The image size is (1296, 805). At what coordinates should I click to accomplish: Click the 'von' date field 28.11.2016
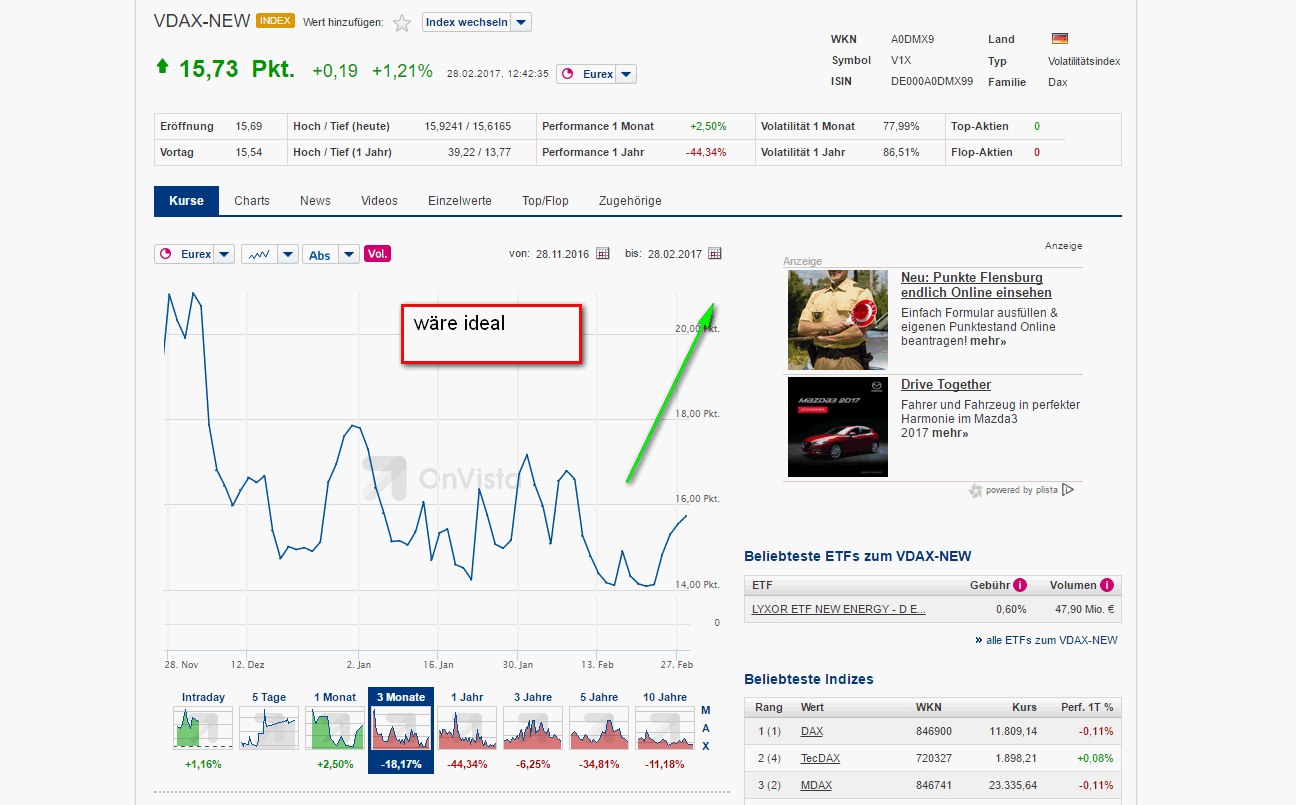564,254
